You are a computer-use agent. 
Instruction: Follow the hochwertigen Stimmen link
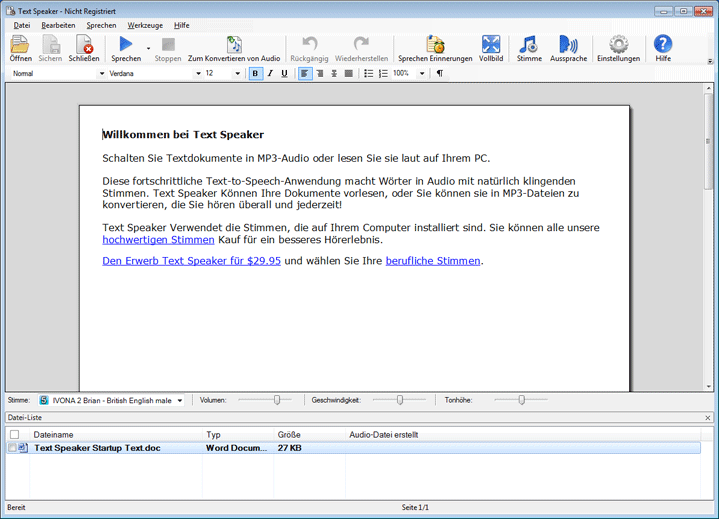[x=158, y=240]
